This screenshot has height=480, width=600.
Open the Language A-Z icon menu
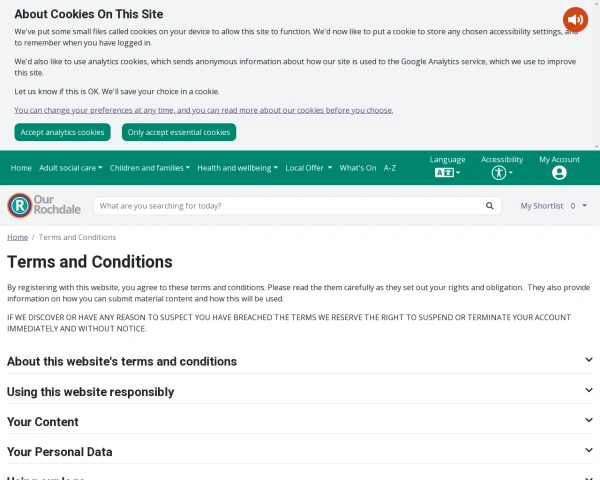tap(446, 173)
